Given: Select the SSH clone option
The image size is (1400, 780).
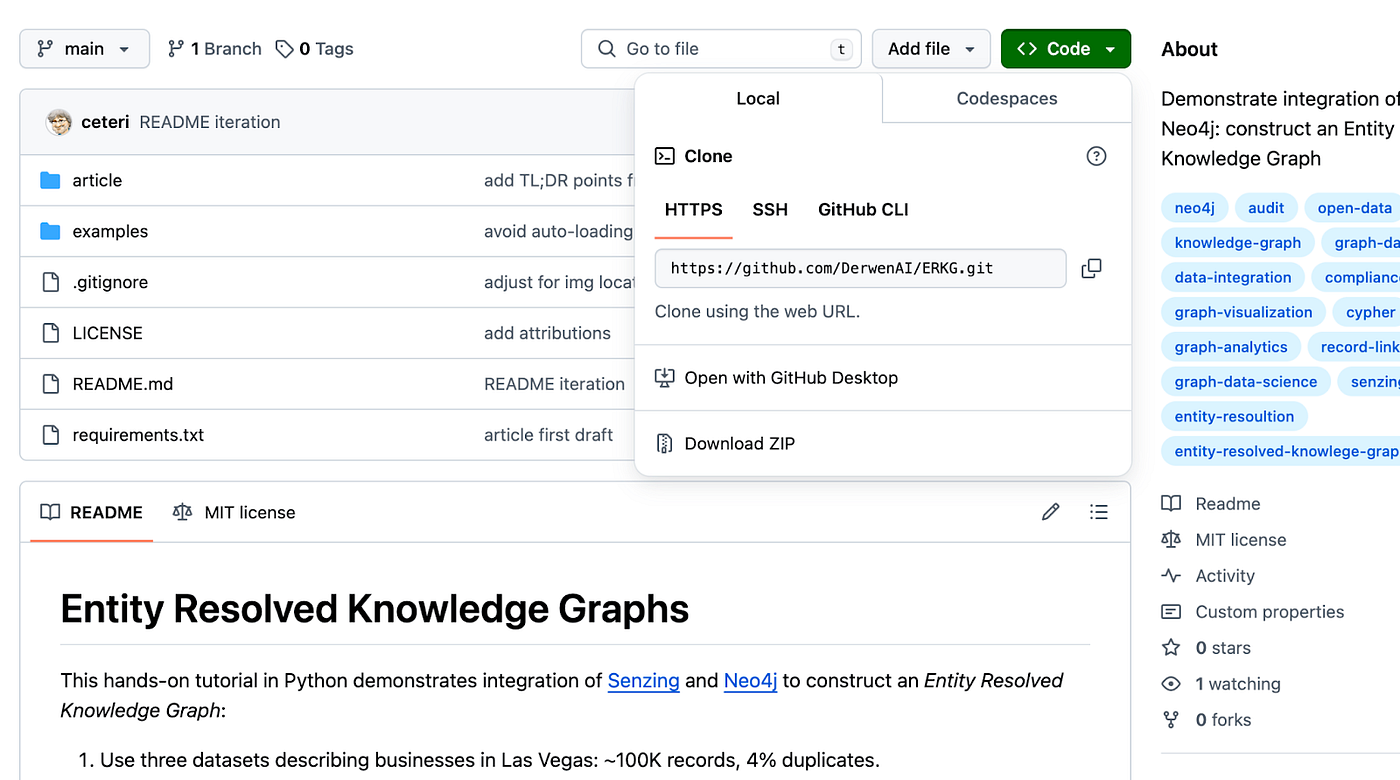Looking at the screenshot, I should tap(770, 210).
